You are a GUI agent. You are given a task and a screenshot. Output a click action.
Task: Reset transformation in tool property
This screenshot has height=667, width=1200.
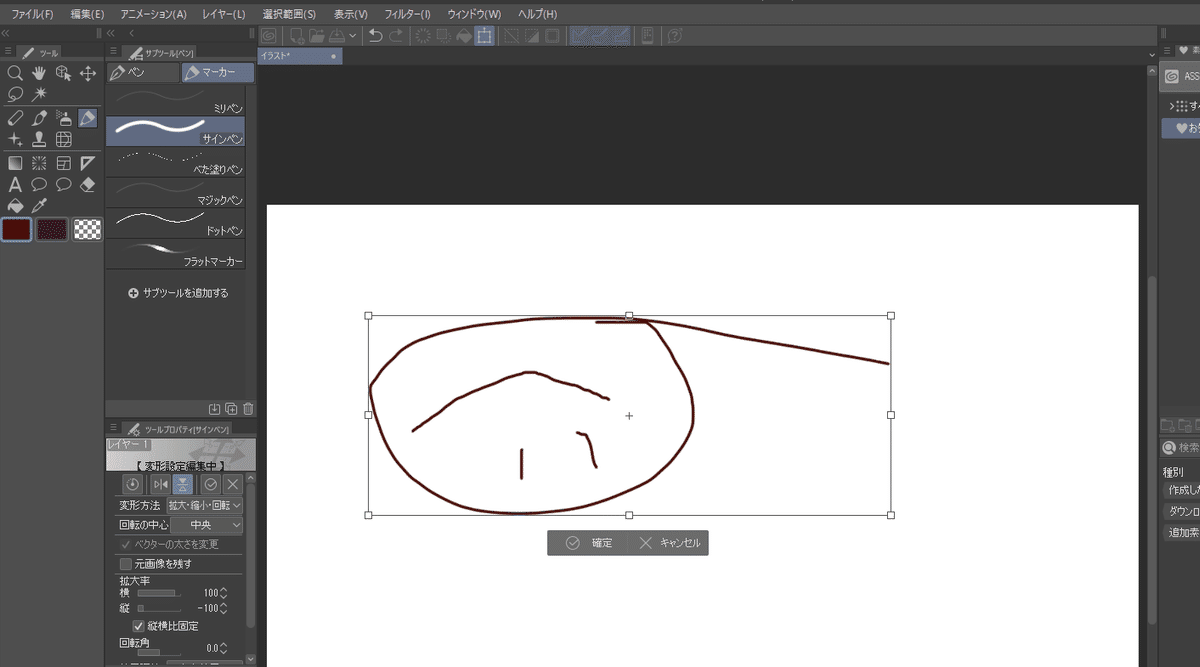pos(132,484)
